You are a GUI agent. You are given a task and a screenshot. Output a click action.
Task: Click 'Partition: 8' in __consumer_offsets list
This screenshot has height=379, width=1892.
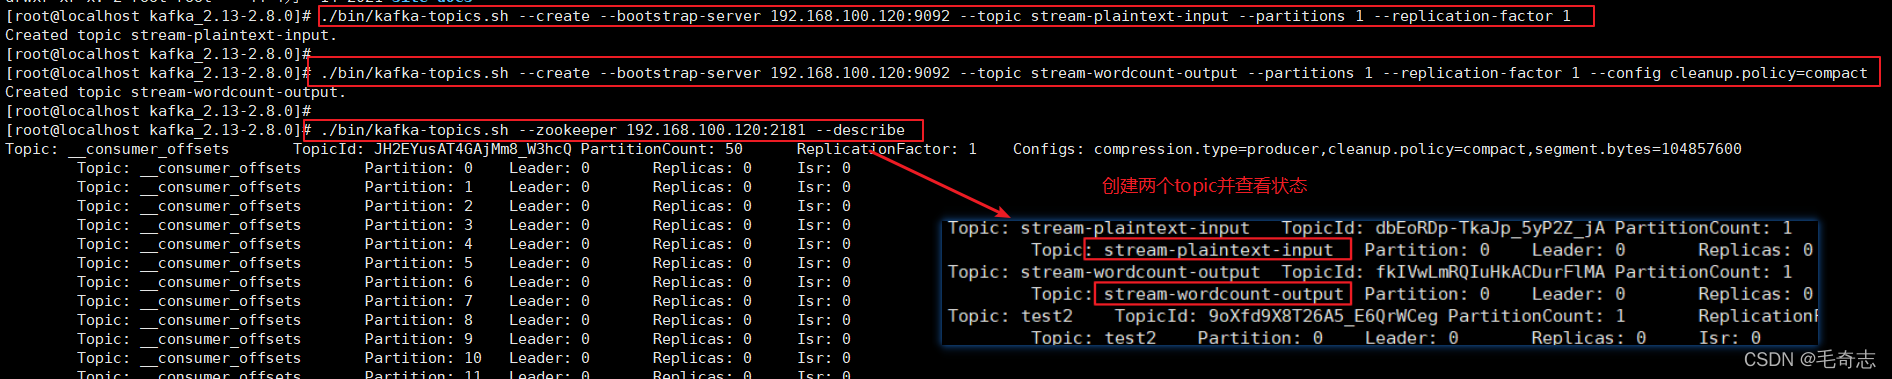click(x=418, y=320)
